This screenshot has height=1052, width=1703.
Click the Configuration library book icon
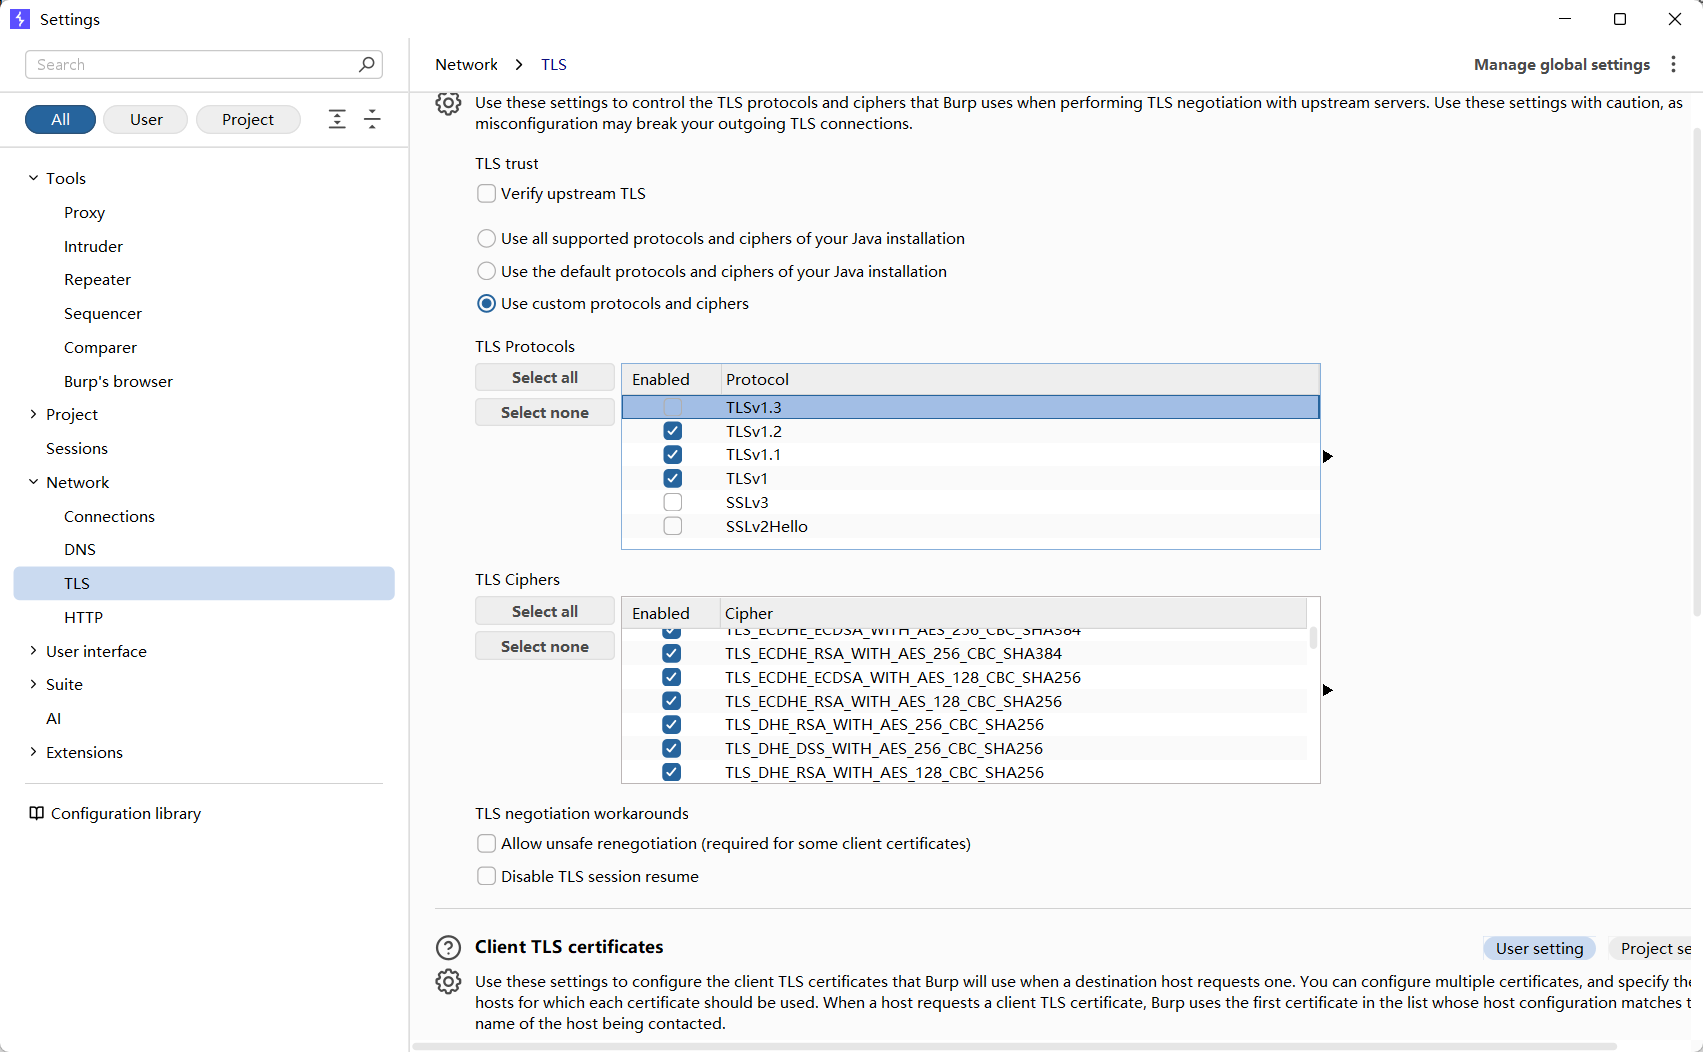tap(37, 813)
